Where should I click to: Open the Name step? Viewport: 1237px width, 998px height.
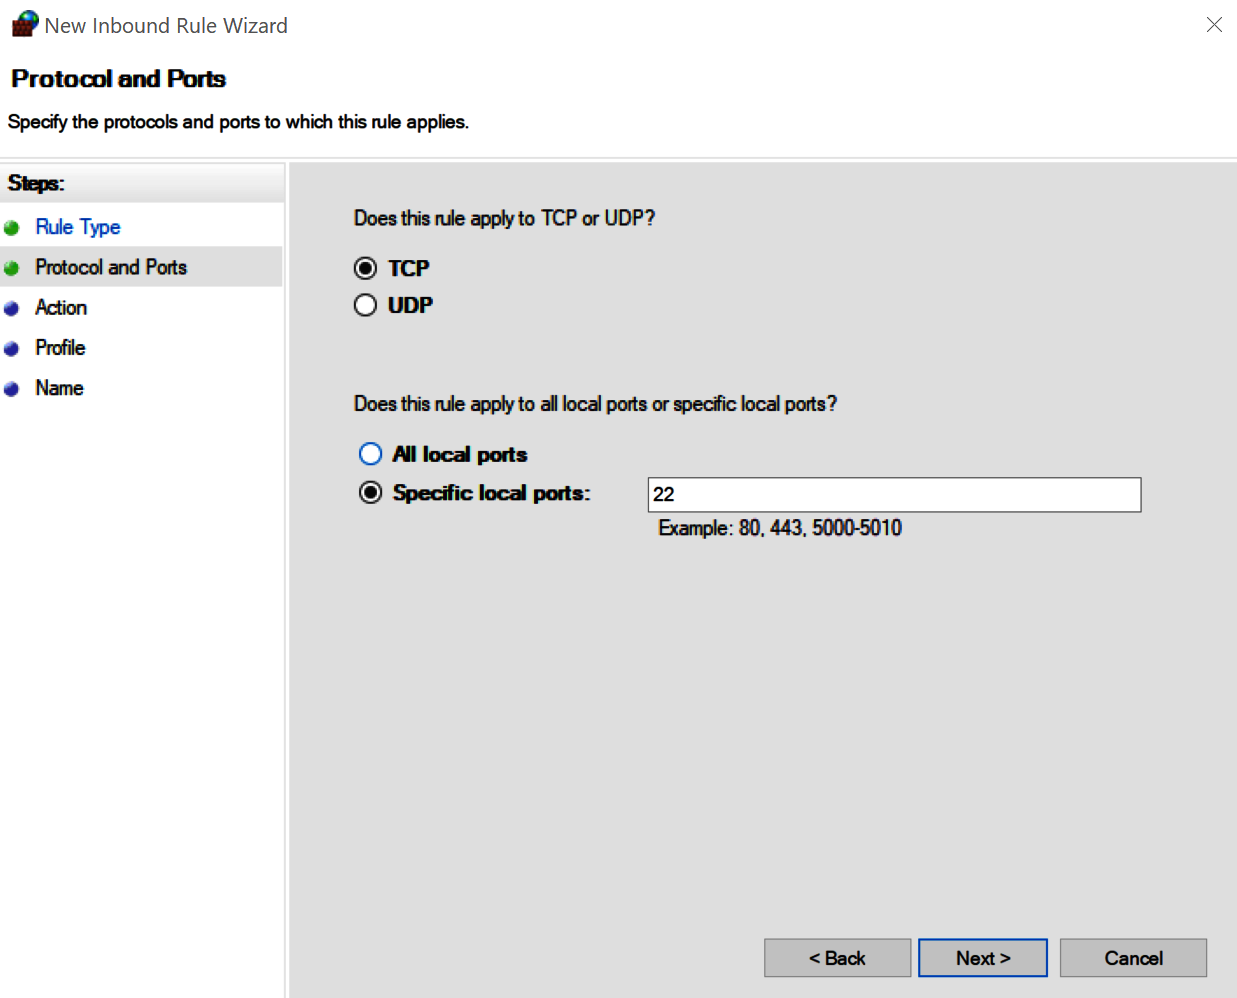[x=58, y=388]
